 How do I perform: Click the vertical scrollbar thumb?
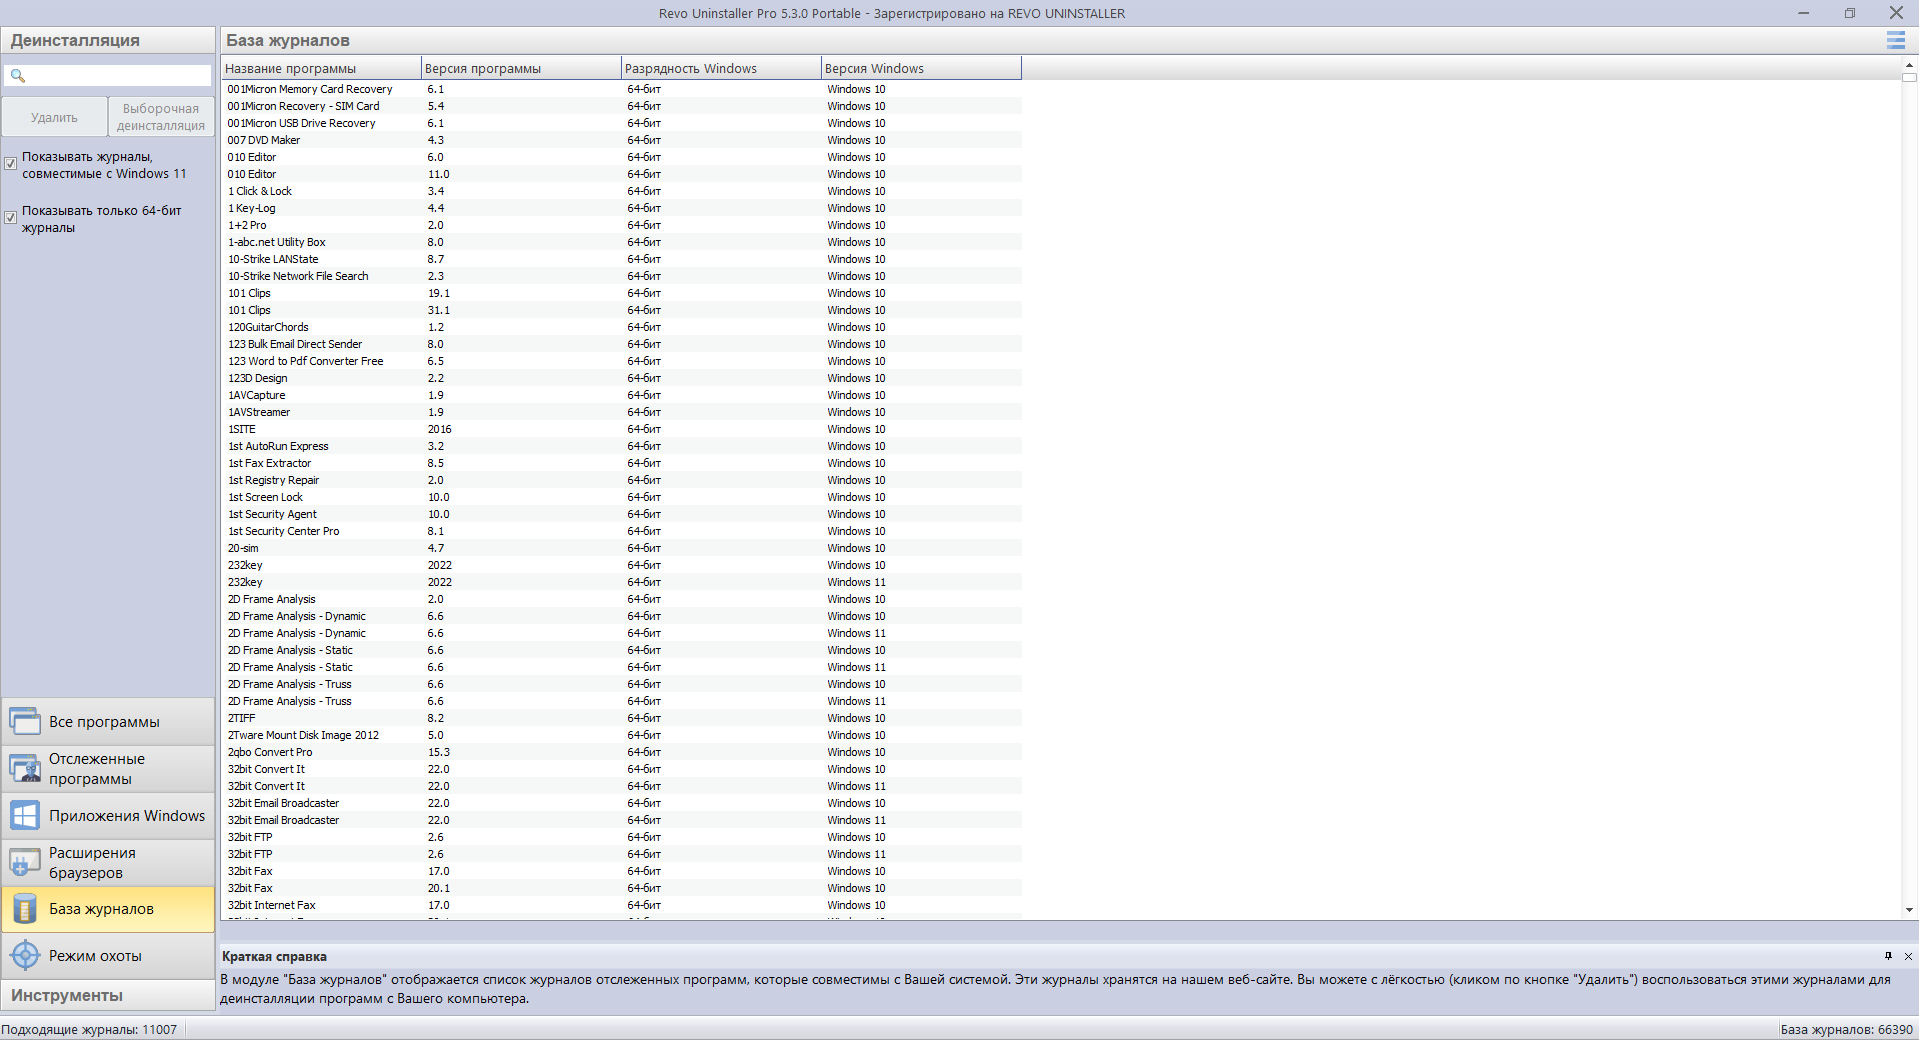click(1909, 77)
